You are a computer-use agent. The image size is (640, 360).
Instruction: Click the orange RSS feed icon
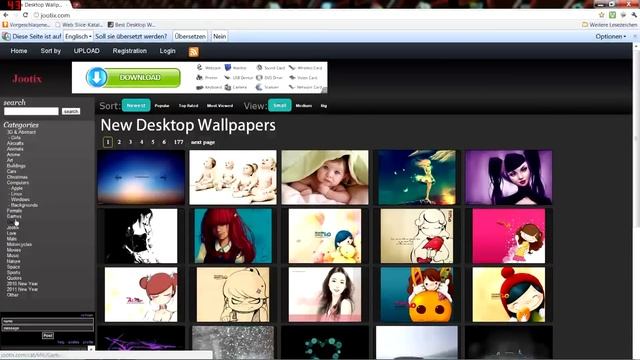[193, 52]
